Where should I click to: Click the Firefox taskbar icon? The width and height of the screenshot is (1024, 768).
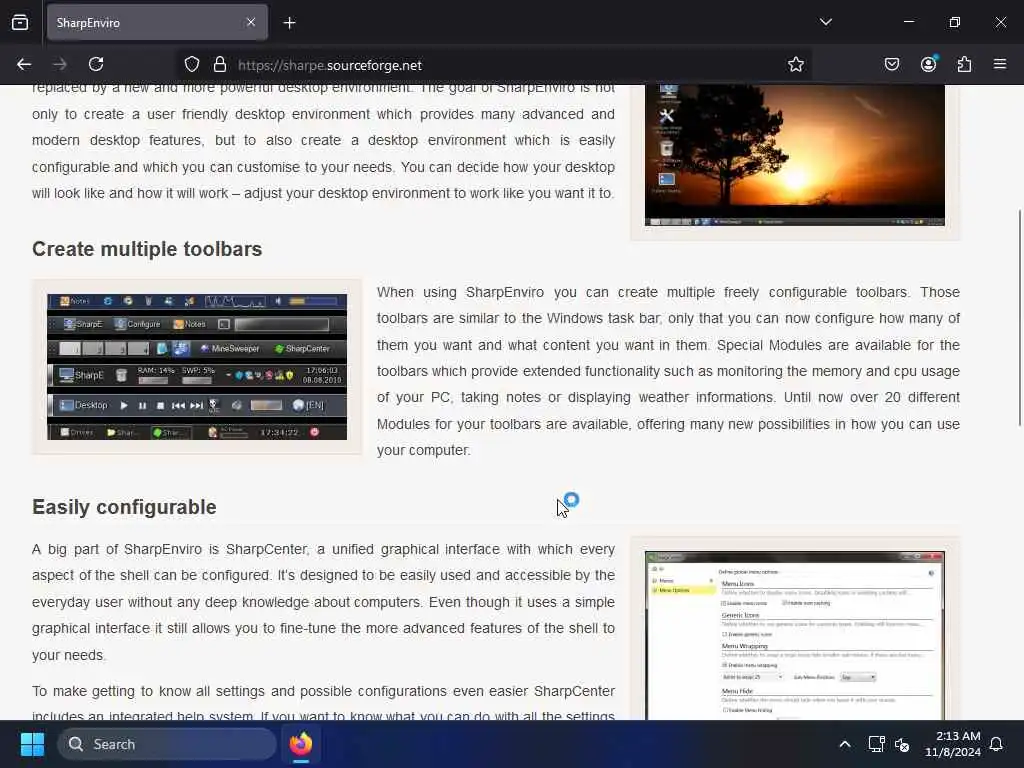[301, 744]
